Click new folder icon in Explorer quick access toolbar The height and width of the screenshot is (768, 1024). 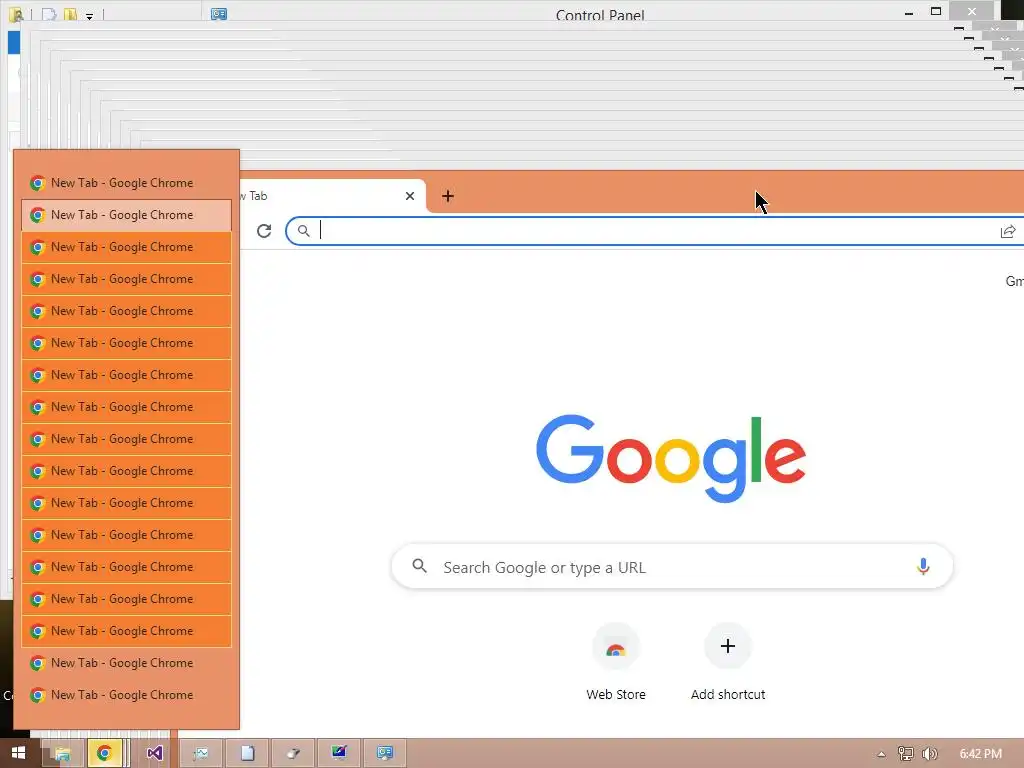pos(71,14)
